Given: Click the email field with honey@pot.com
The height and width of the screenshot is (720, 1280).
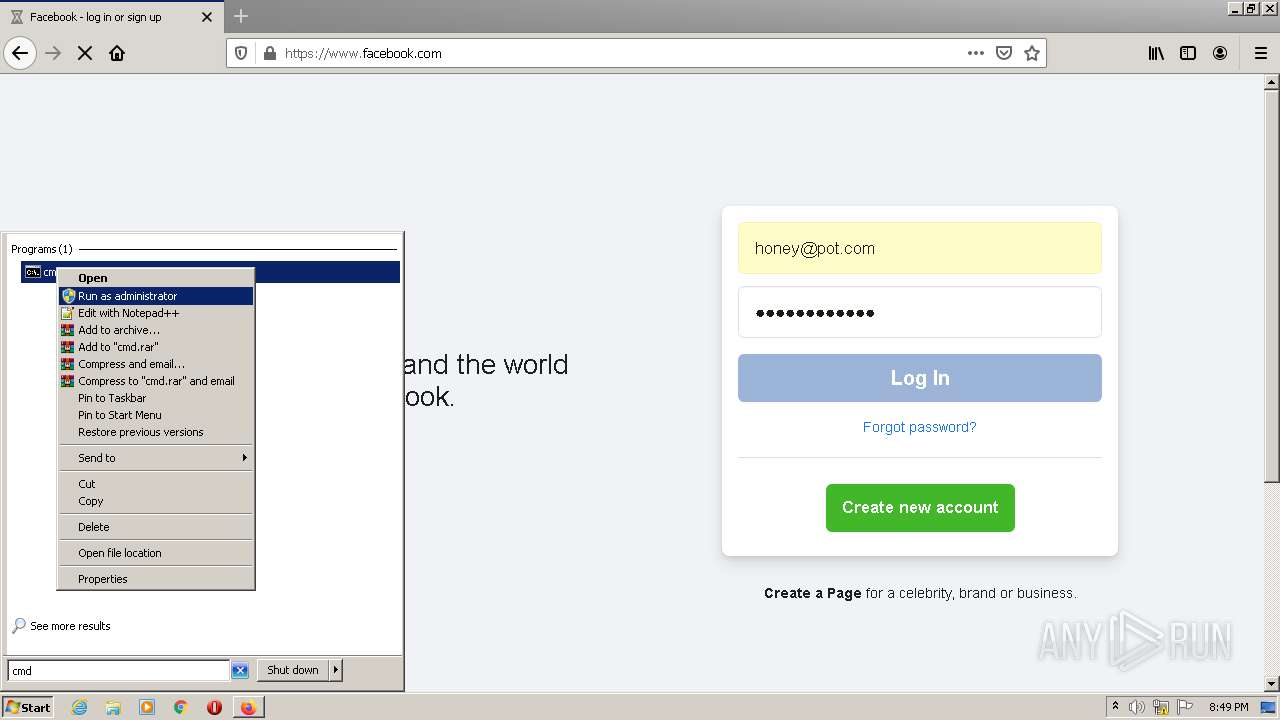Looking at the screenshot, I should [919, 248].
